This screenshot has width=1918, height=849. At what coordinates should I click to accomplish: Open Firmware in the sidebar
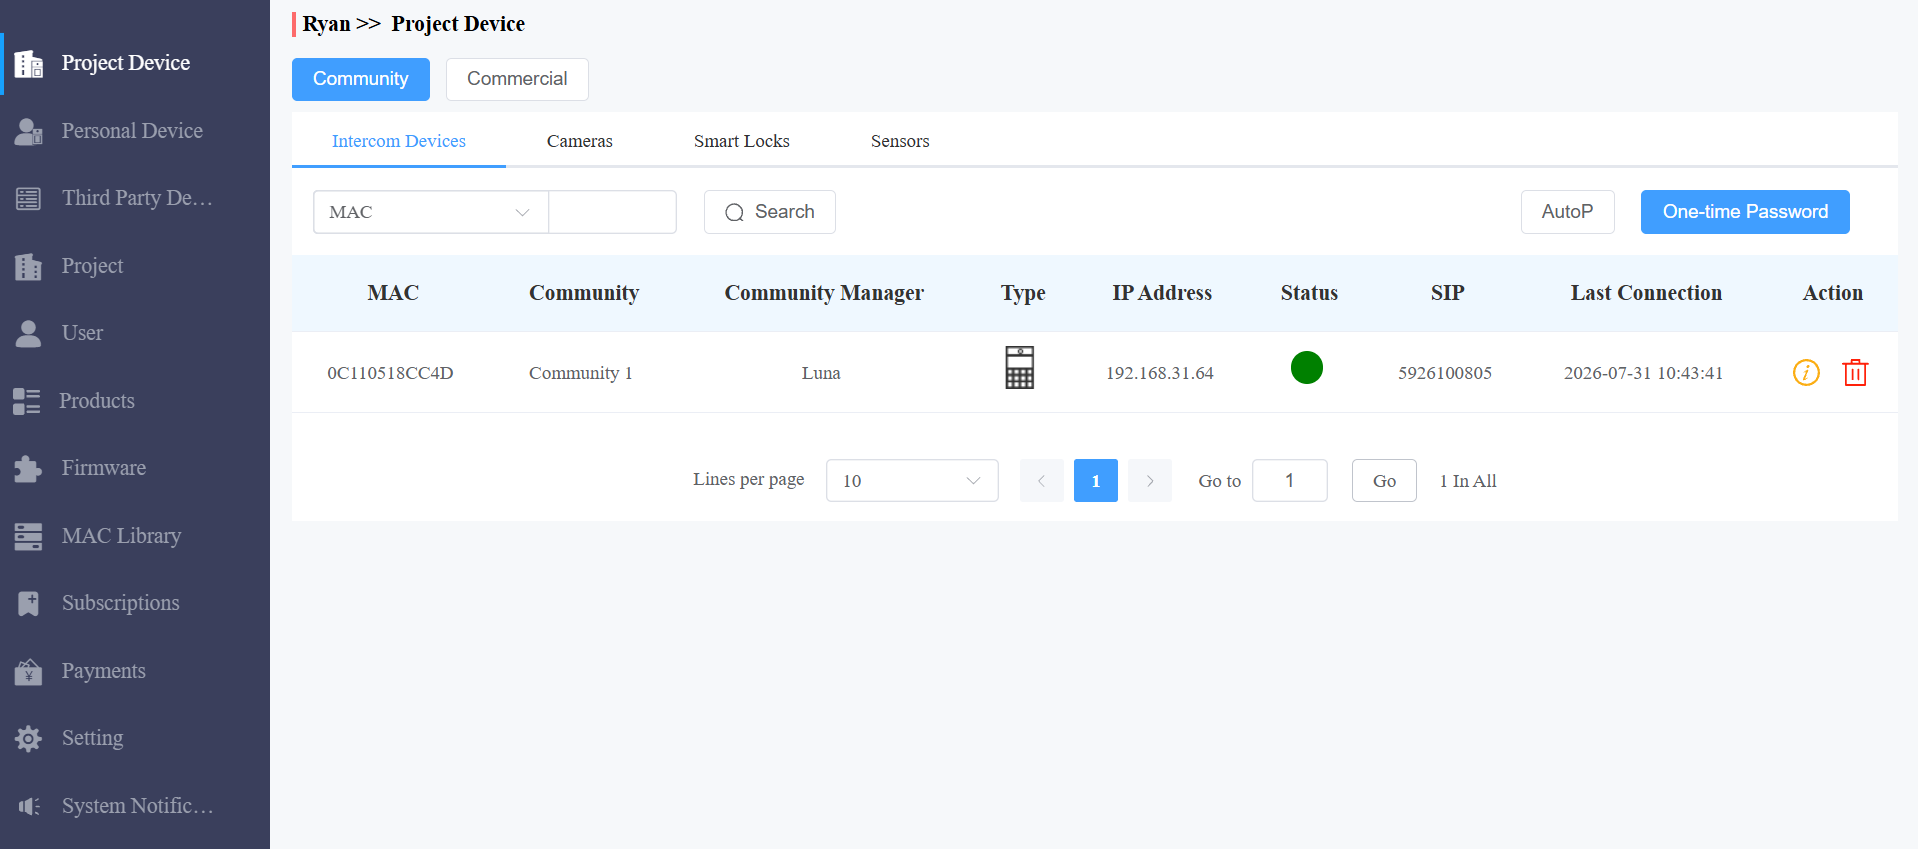pyautogui.click(x=135, y=468)
